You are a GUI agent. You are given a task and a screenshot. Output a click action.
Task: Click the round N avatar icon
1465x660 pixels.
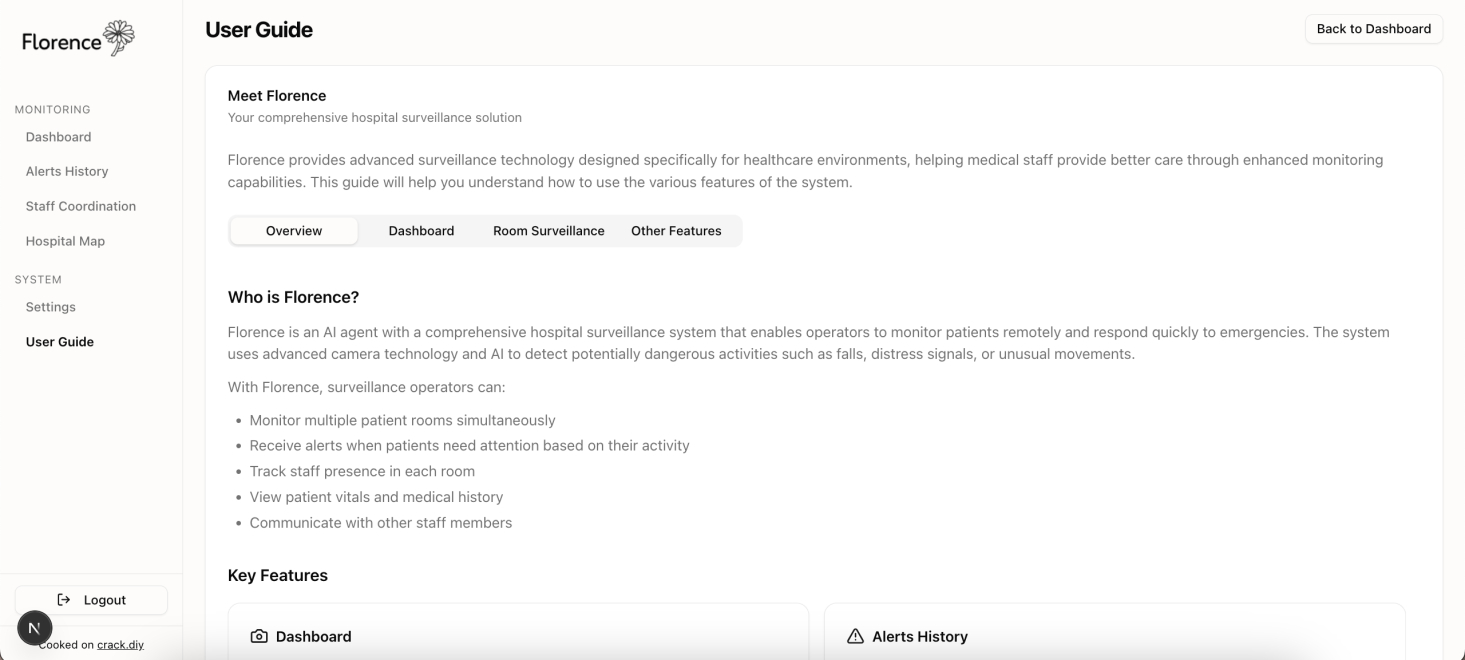click(34, 628)
